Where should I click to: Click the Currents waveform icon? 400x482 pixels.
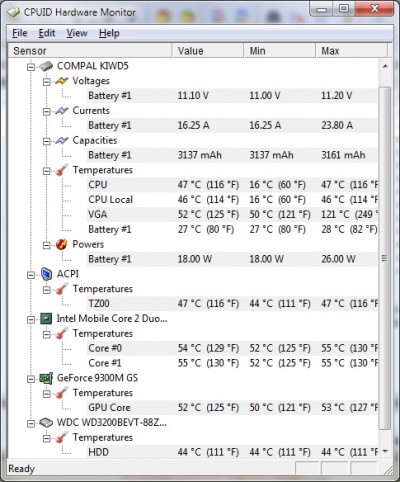tap(62, 111)
